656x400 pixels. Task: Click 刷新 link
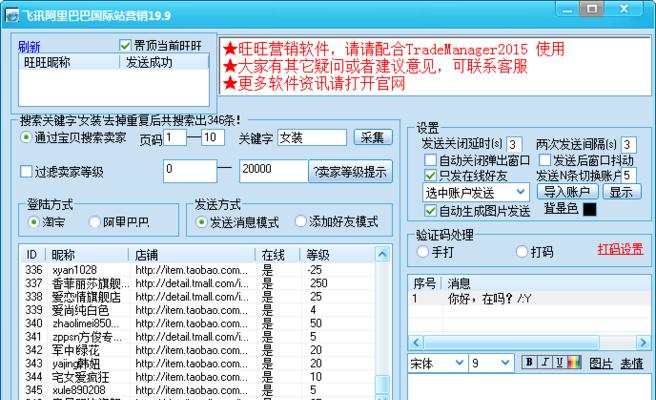tap(29, 46)
